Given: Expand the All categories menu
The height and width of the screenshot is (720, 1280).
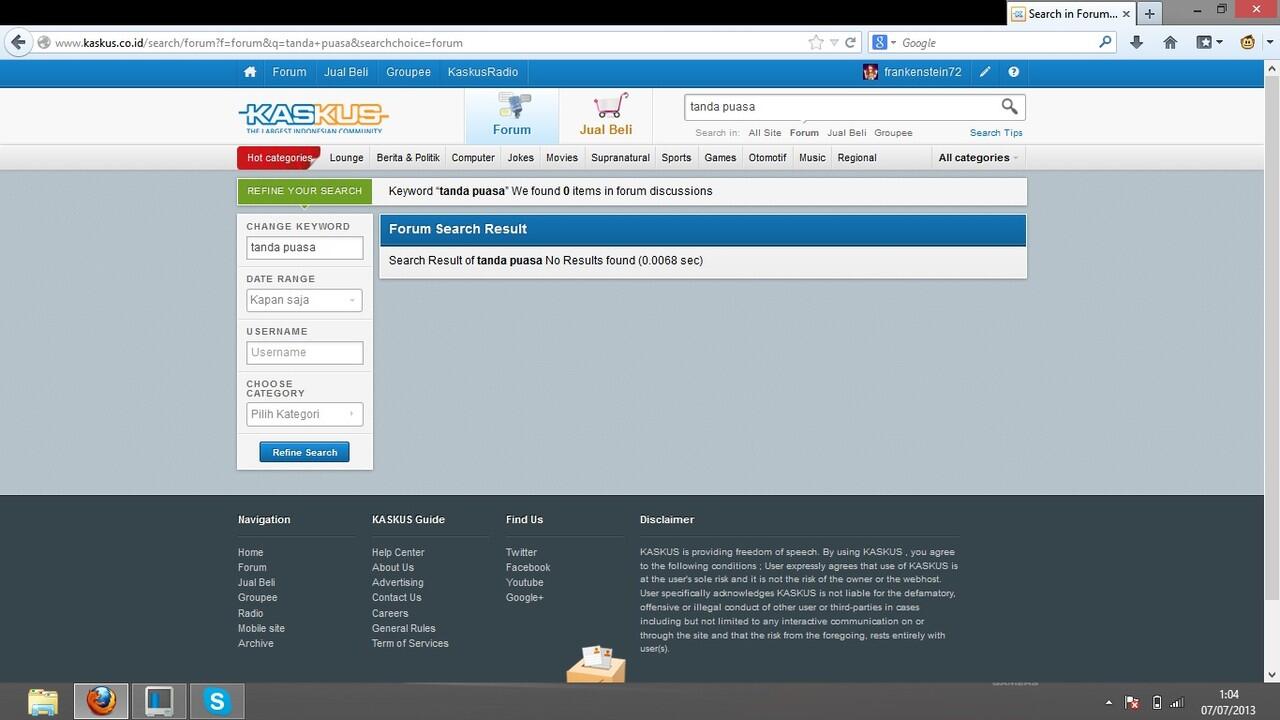Looking at the screenshot, I should 978,157.
